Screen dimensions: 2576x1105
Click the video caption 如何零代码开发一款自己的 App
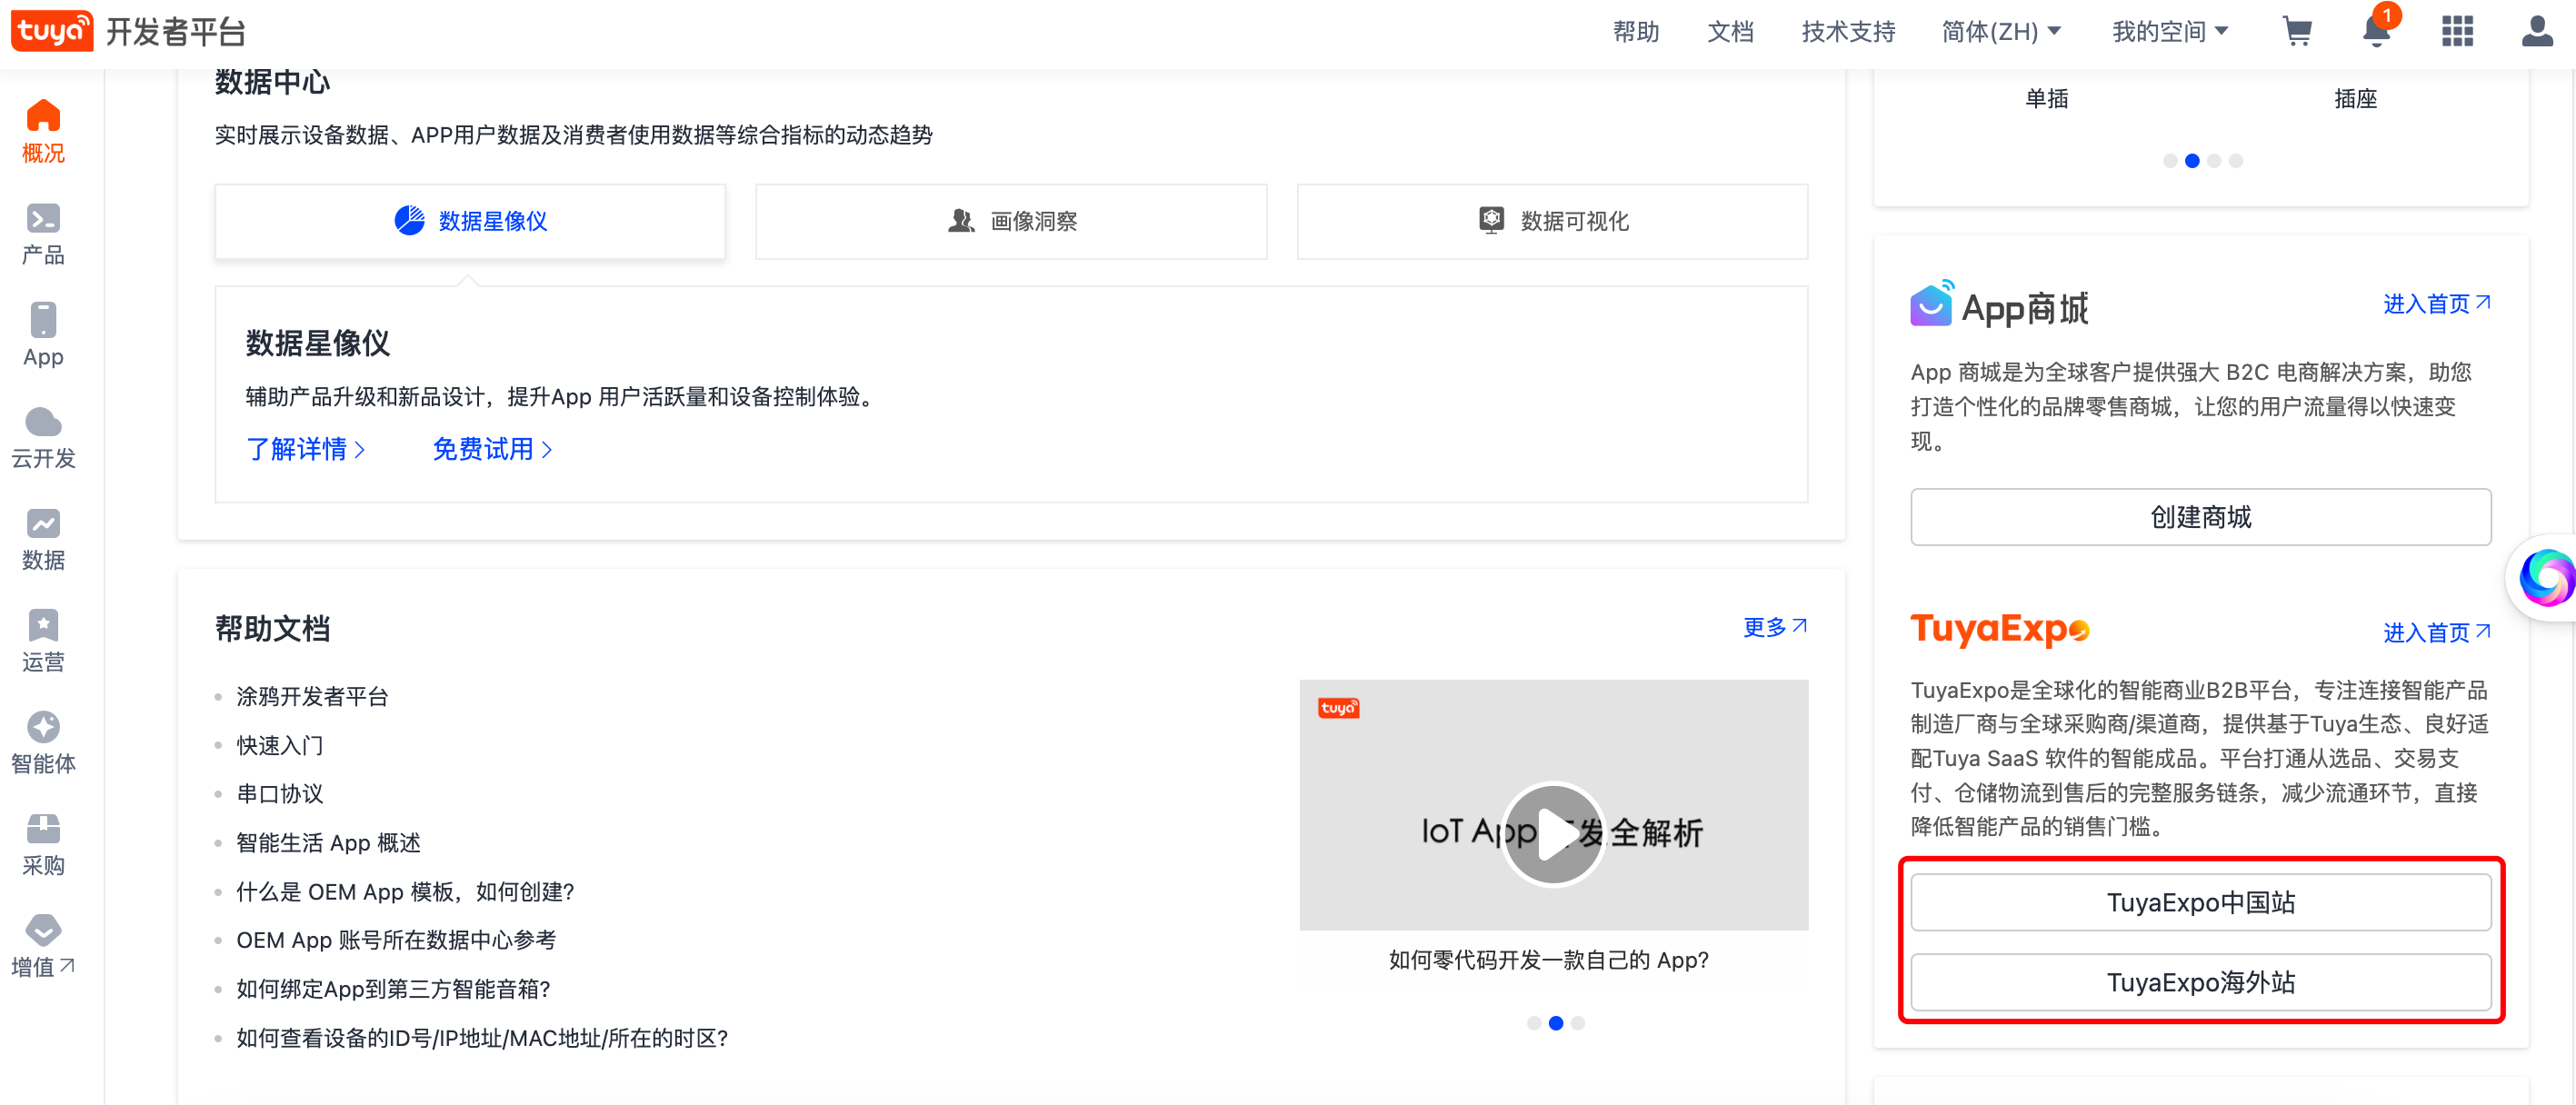[1548, 960]
